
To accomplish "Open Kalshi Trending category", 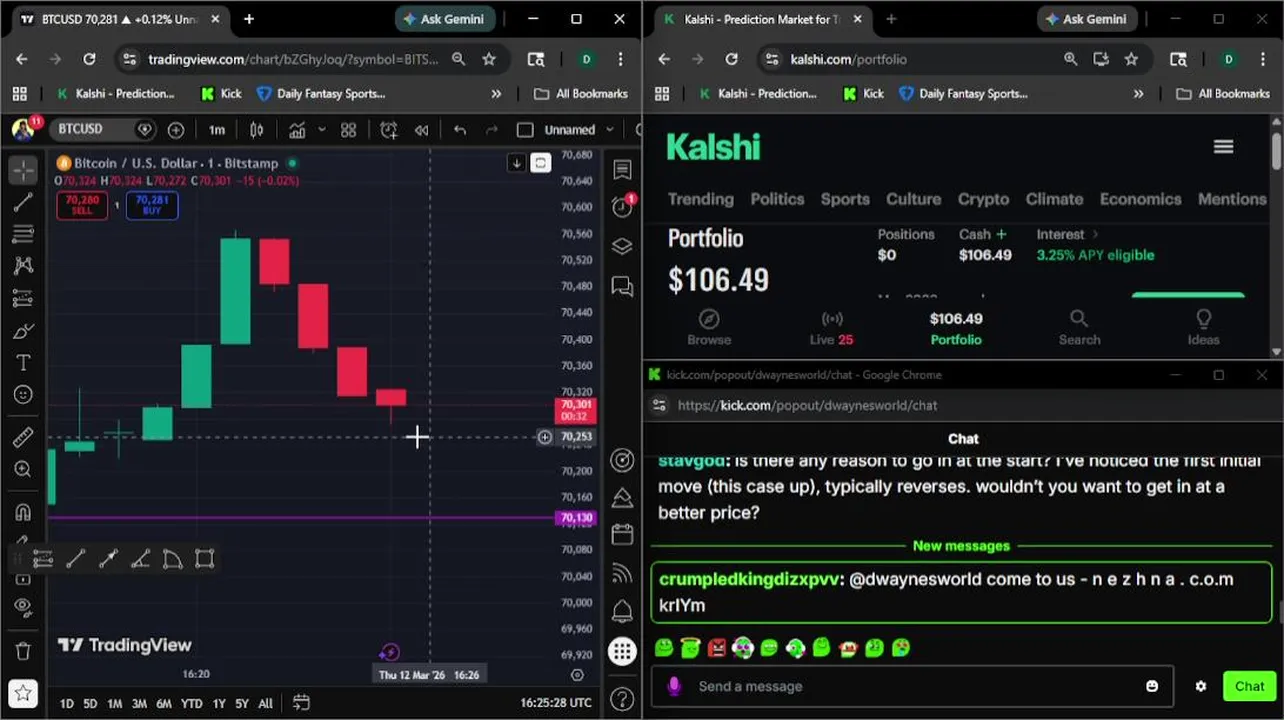I will coord(701,199).
